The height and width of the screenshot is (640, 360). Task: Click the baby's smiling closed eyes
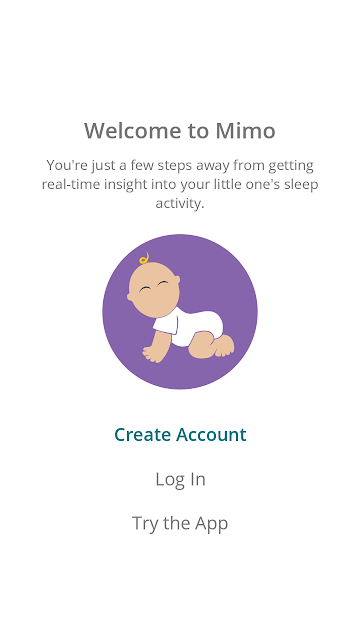pyautogui.click(x=153, y=287)
